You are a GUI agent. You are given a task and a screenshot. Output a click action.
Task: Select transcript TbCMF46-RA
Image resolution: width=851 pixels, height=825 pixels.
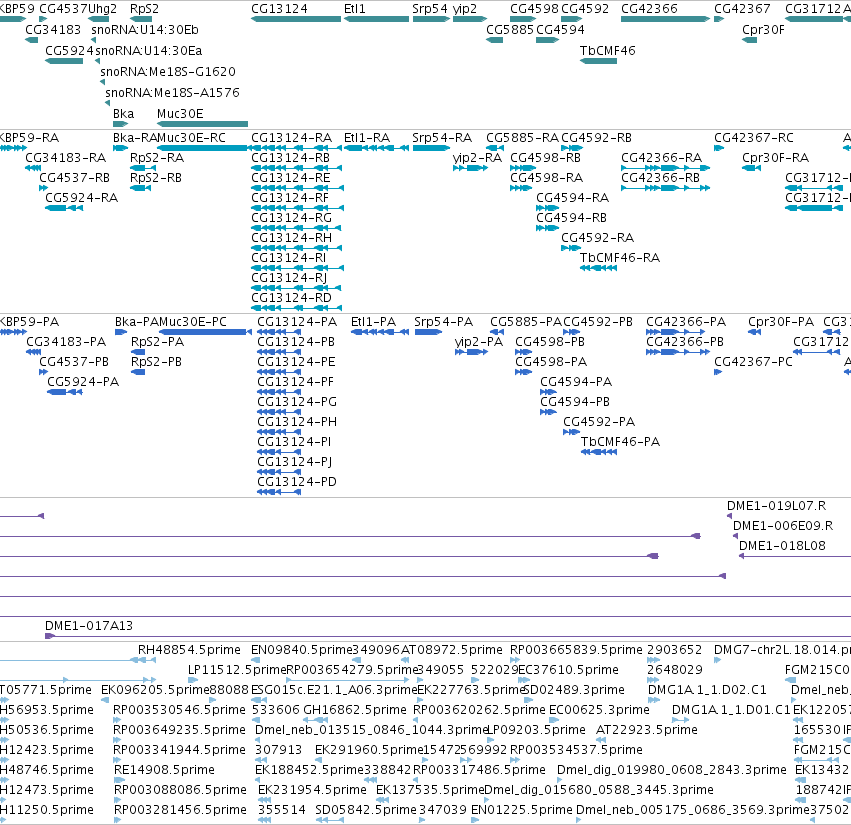(x=598, y=268)
